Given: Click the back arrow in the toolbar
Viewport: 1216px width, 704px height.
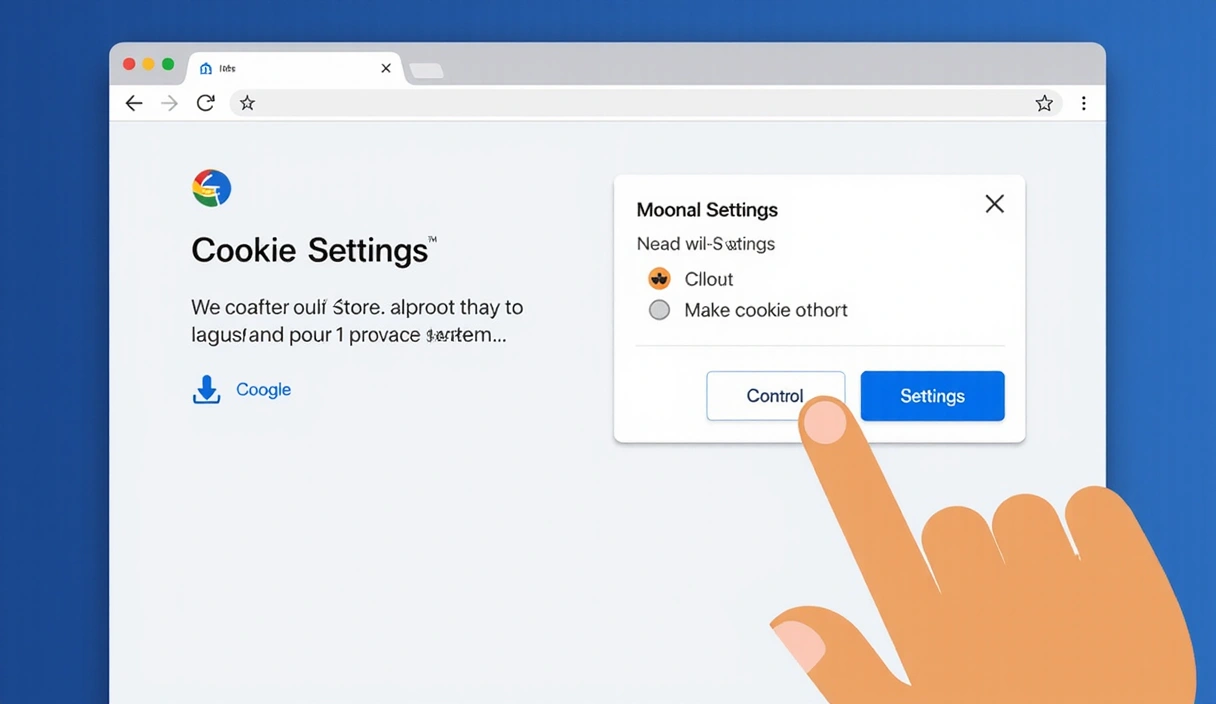Looking at the screenshot, I should tap(134, 103).
